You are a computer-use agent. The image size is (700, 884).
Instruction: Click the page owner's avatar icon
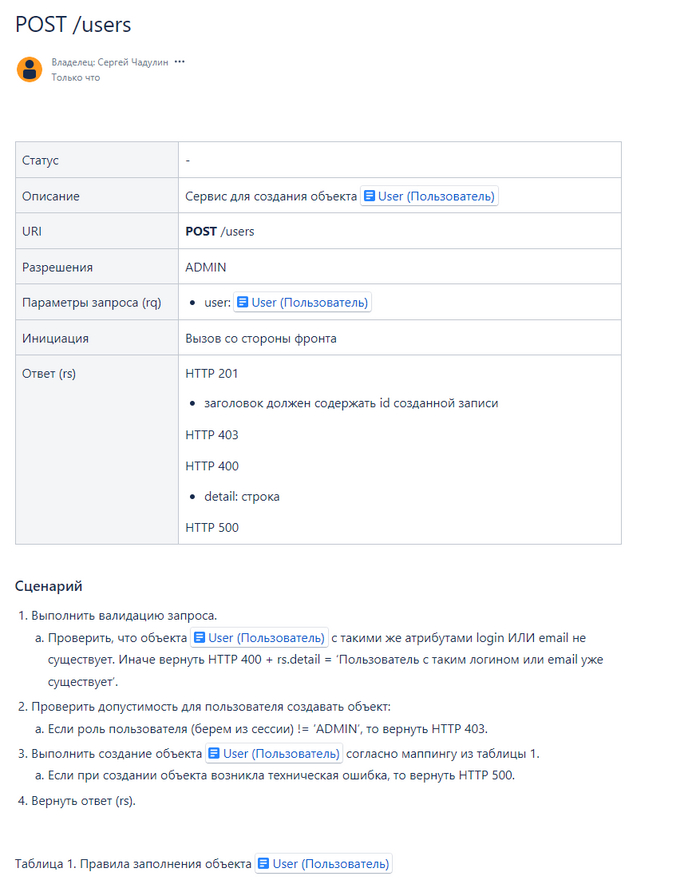(x=29, y=69)
